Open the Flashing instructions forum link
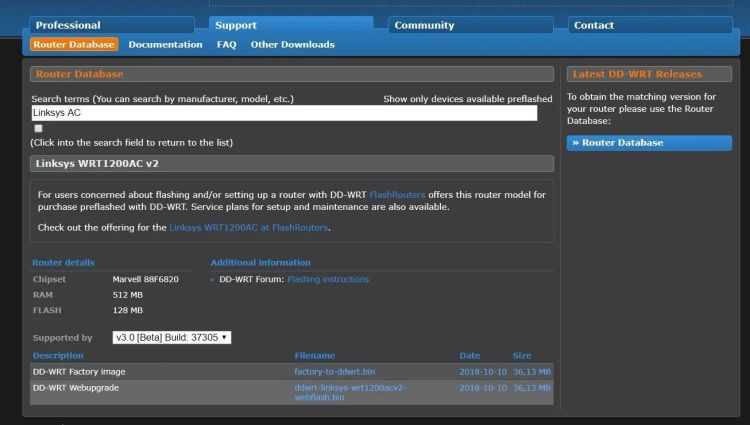The height and width of the screenshot is (425, 750). click(328, 279)
